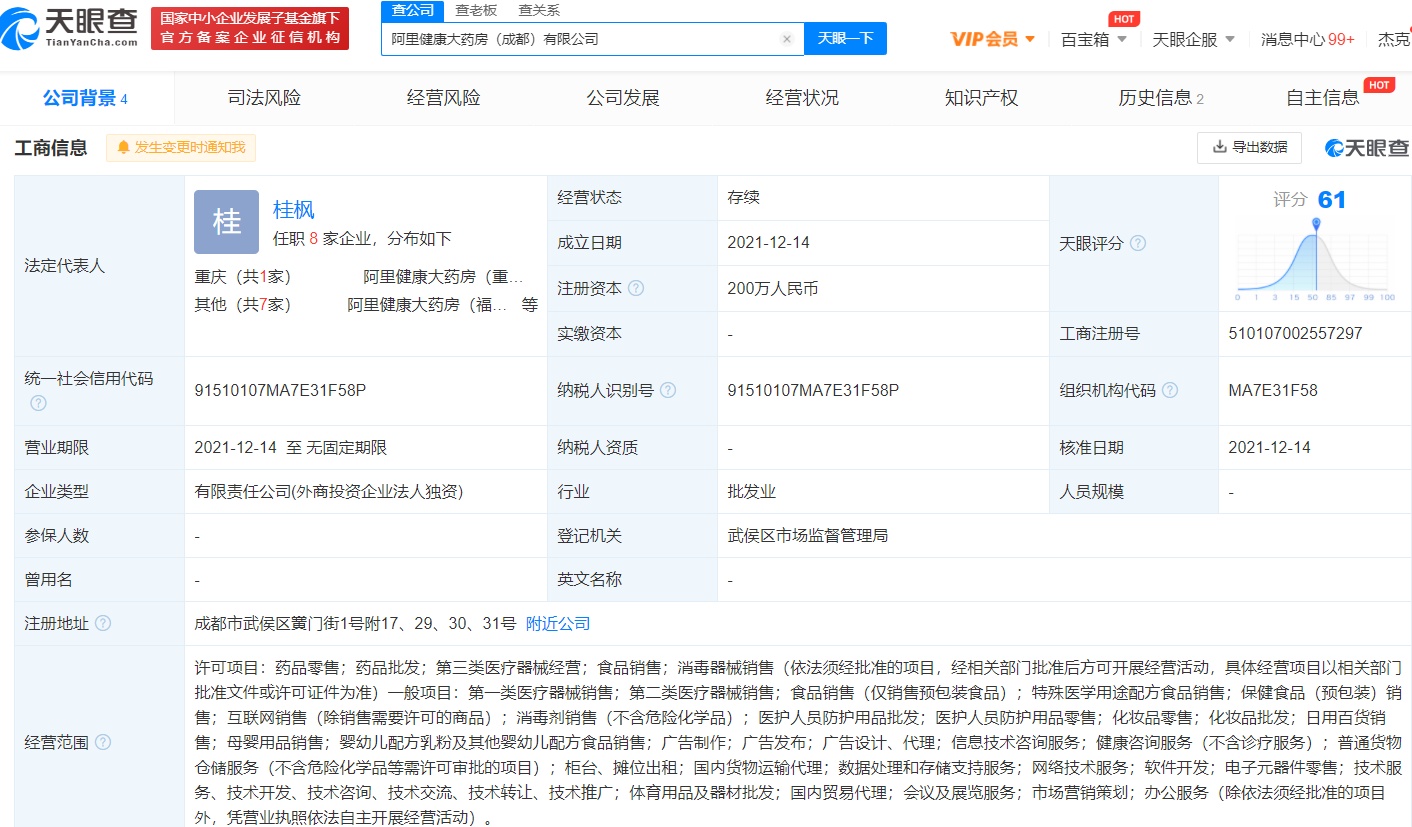1412x827 pixels.
Task: Open the 公司发展 tab
Action: [623, 98]
